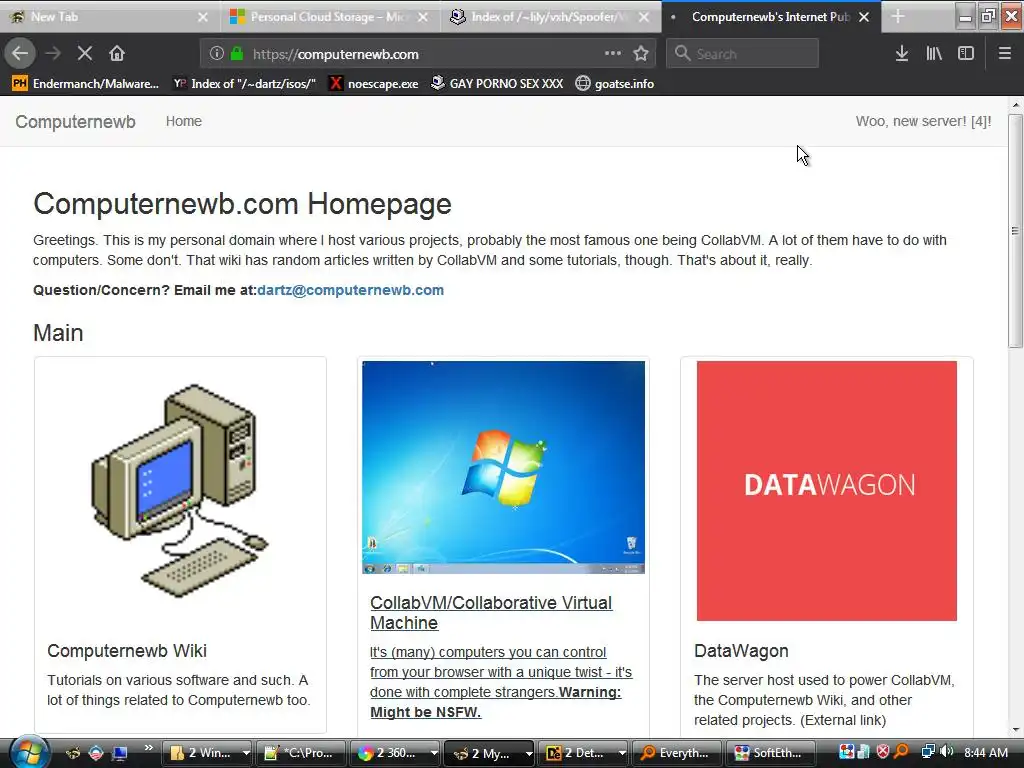Stop loading the page with the X button
This screenshot has height=768, width=1024.
point(85,54)
